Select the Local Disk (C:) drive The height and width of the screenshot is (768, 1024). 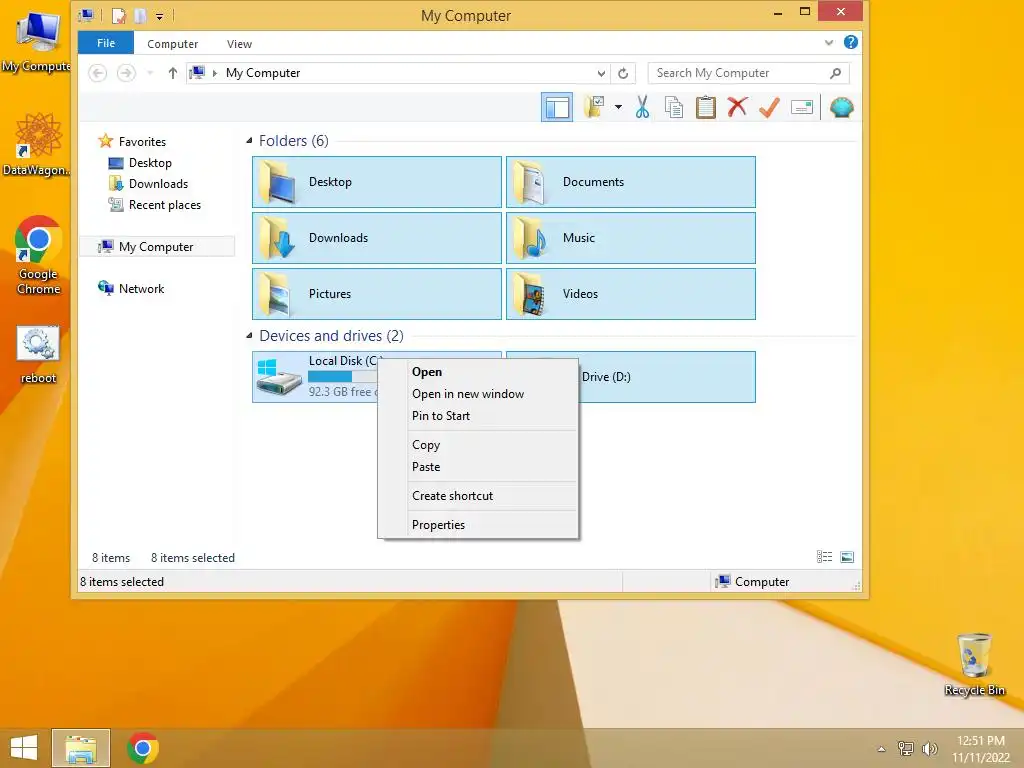pos(315,377)
